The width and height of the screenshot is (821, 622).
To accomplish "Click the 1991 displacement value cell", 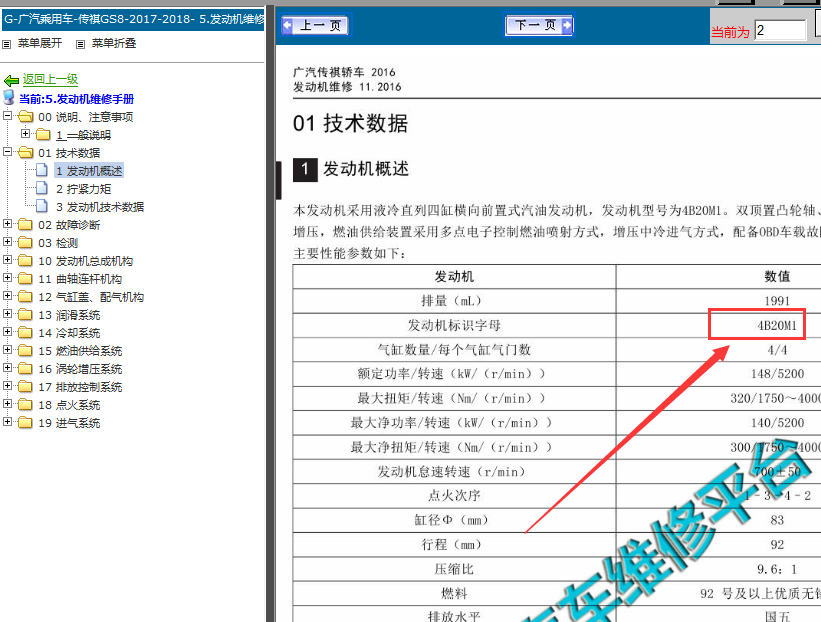I will point(776,301).
